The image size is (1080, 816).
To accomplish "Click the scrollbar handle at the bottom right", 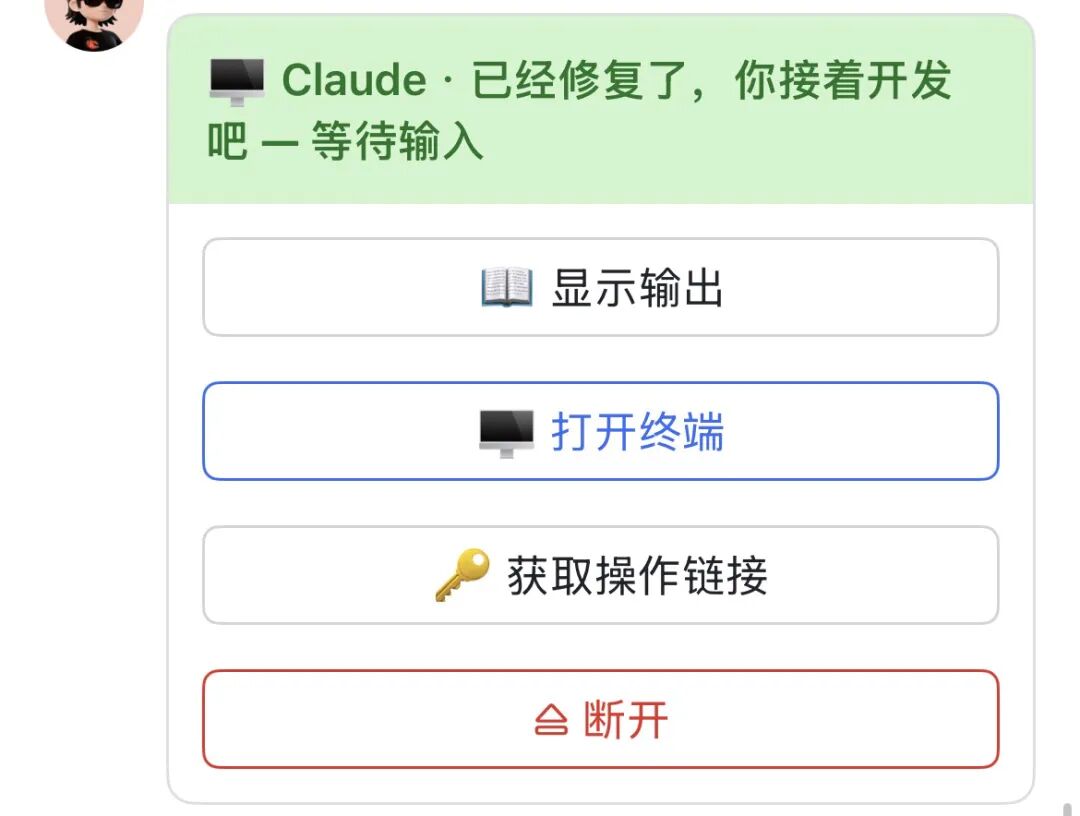I will point(1067,808).
